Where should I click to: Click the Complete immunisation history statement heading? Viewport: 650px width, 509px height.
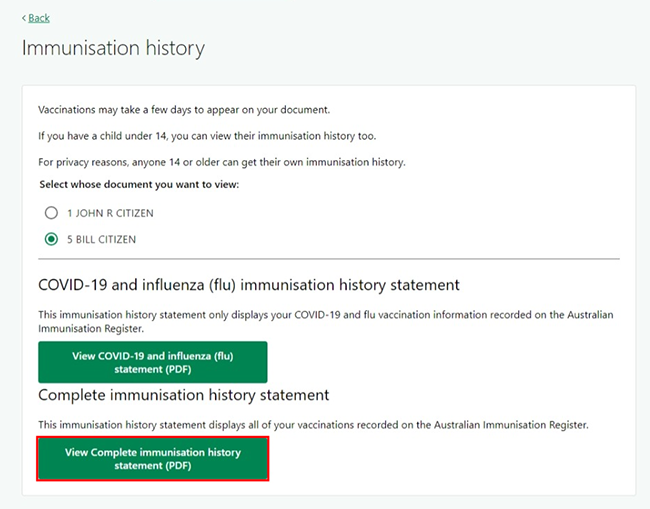point(184,395)
